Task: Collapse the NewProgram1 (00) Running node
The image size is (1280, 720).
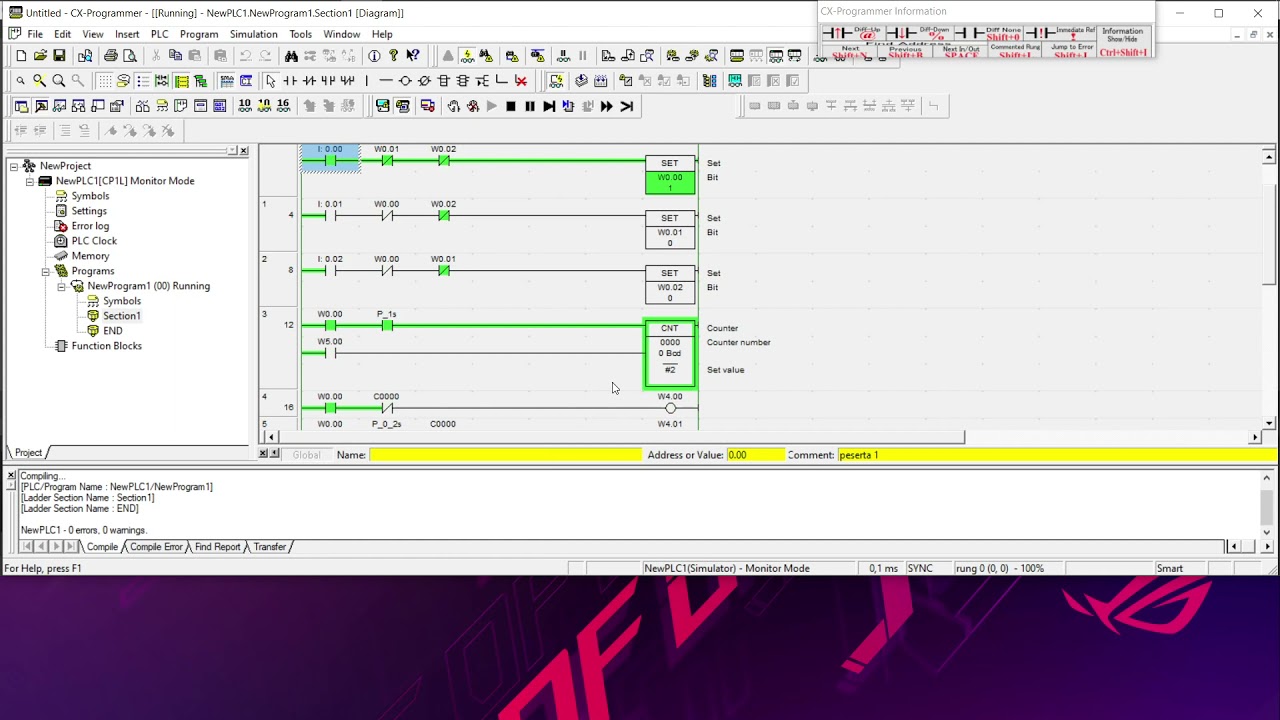Action: point(62,286)
